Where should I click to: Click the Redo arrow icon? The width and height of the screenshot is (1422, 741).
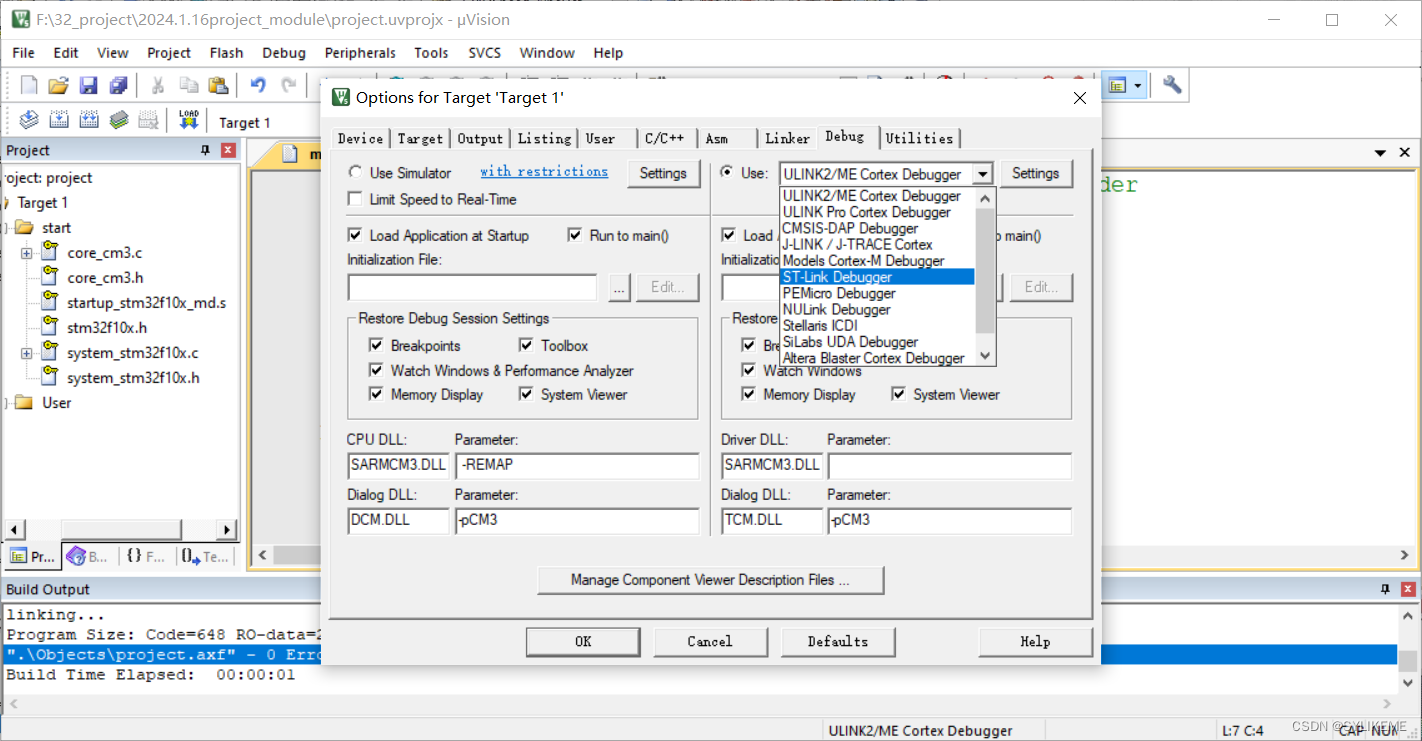[x=289, y=86]
